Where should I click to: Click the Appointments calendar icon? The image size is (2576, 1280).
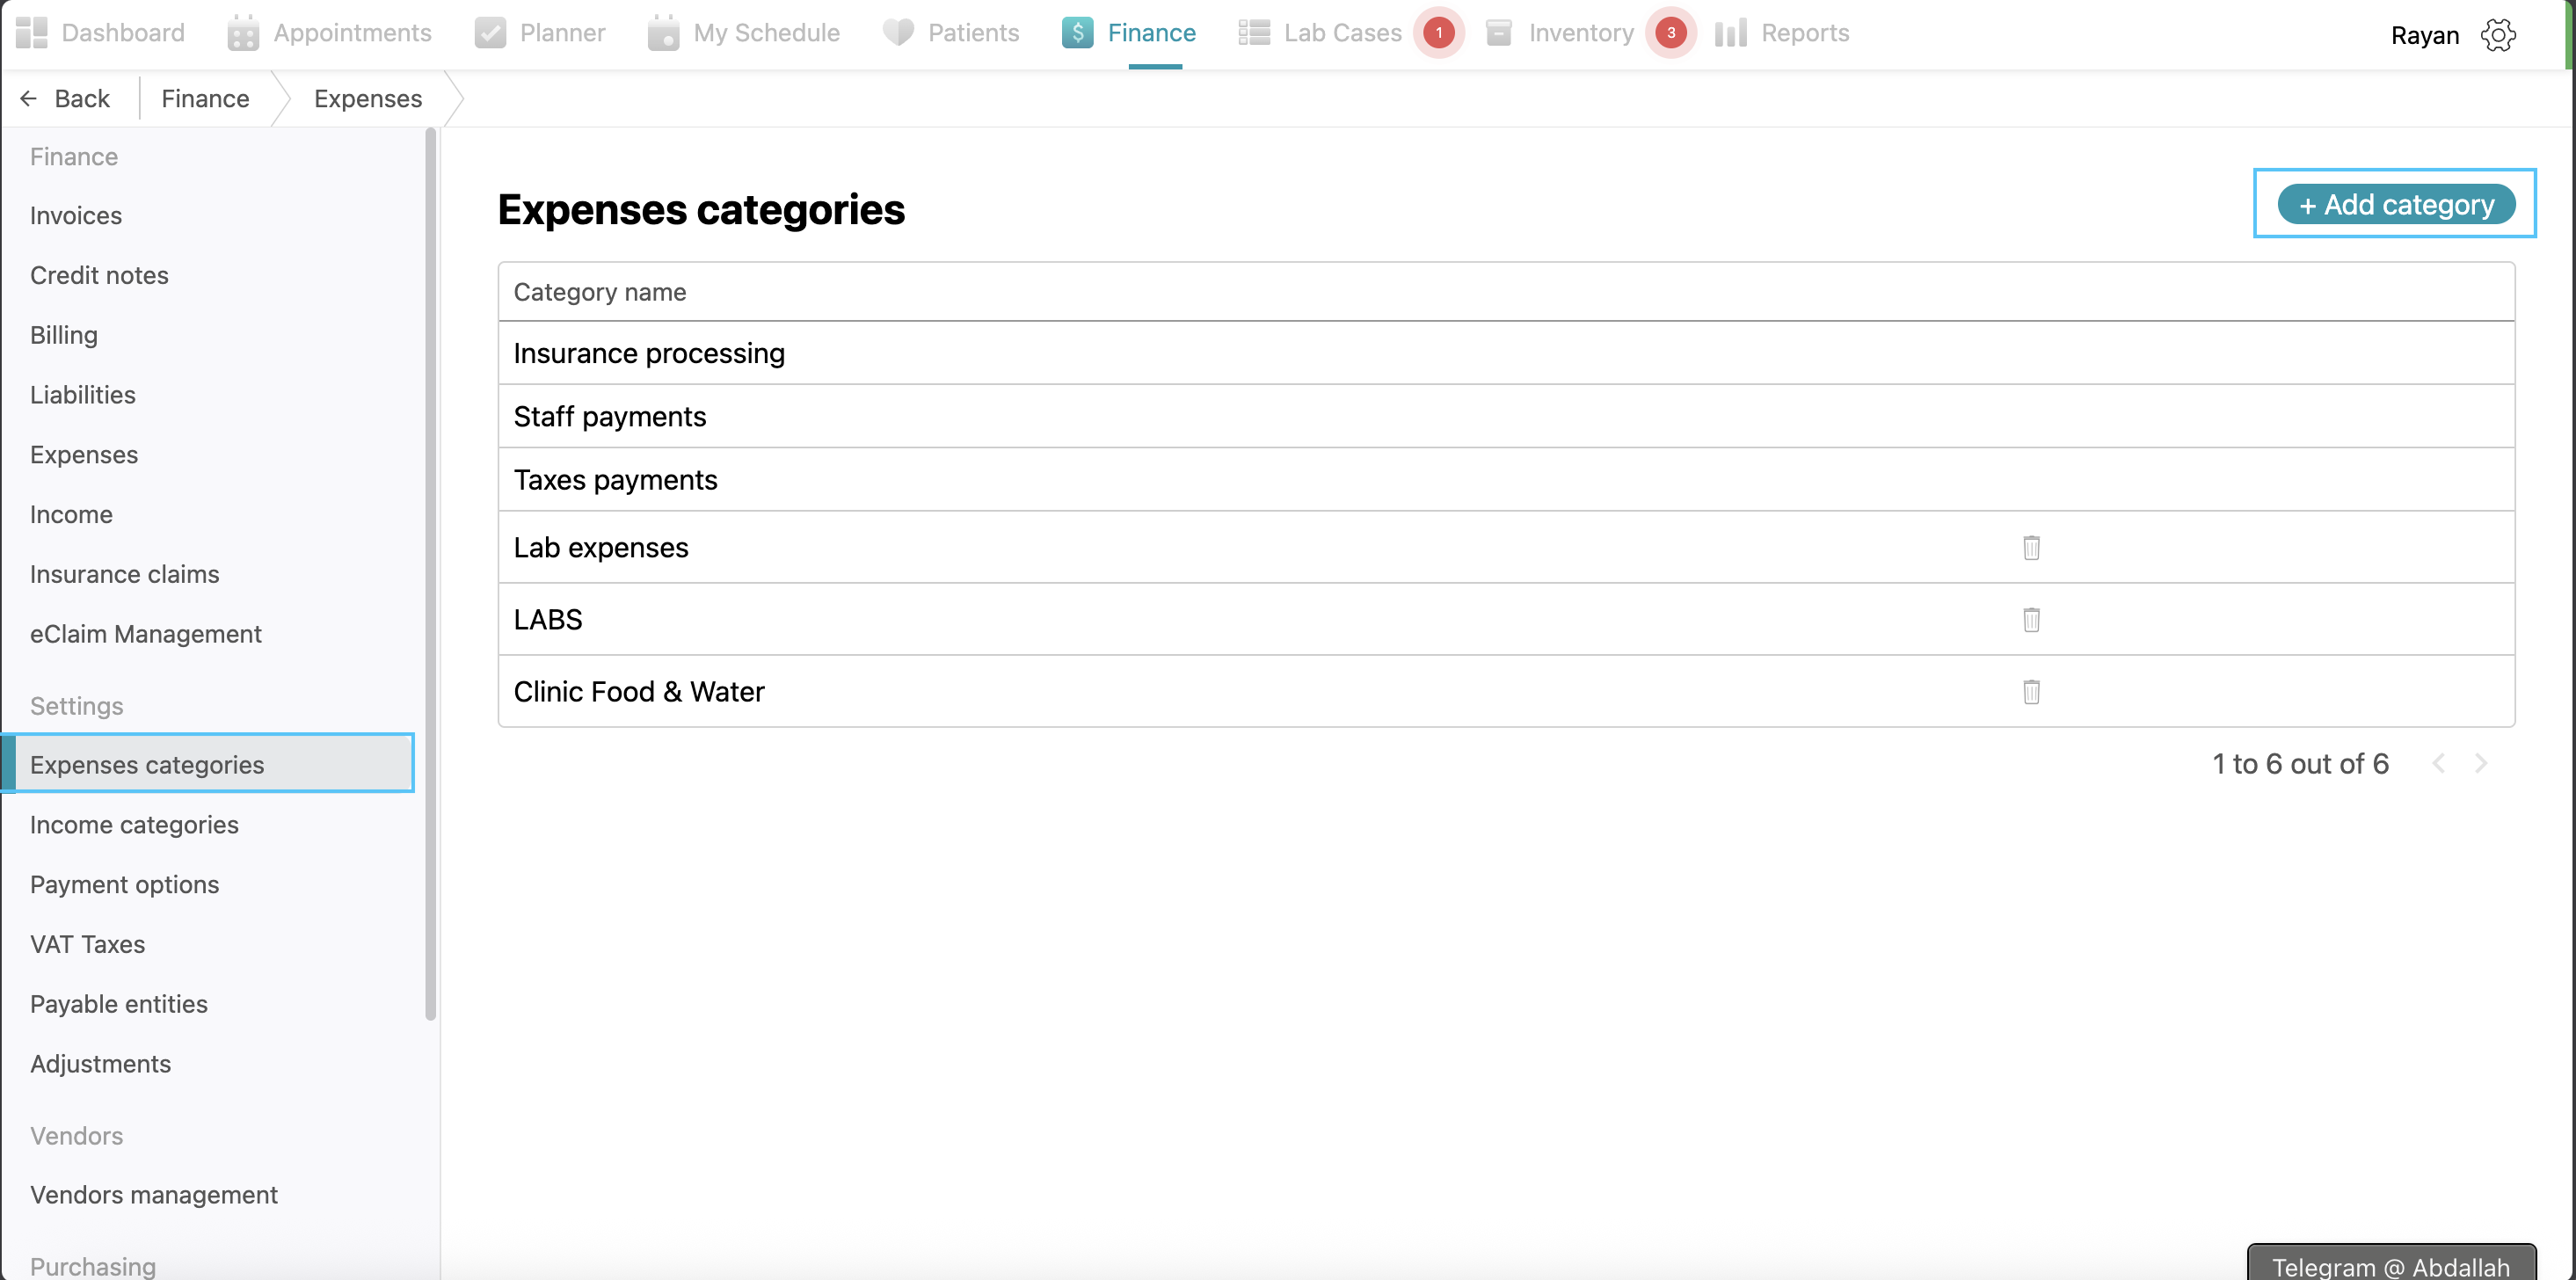pyautogui.click(x=243, y=33)
